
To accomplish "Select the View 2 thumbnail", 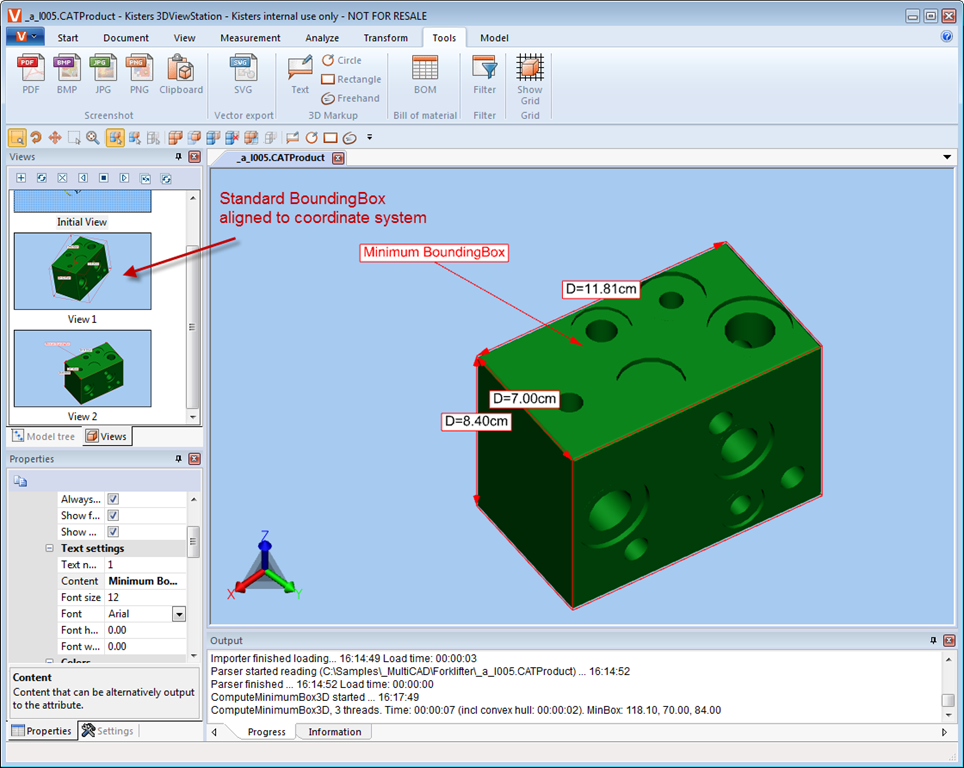I will point(82,368).
